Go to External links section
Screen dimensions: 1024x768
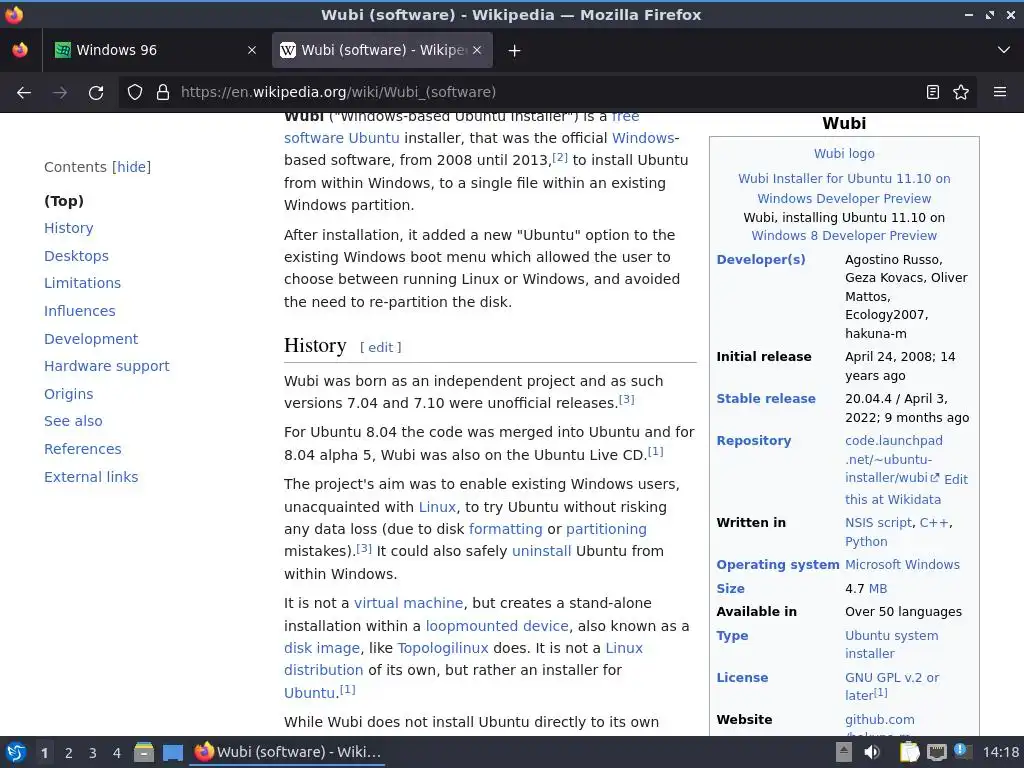tap(91, 477)
